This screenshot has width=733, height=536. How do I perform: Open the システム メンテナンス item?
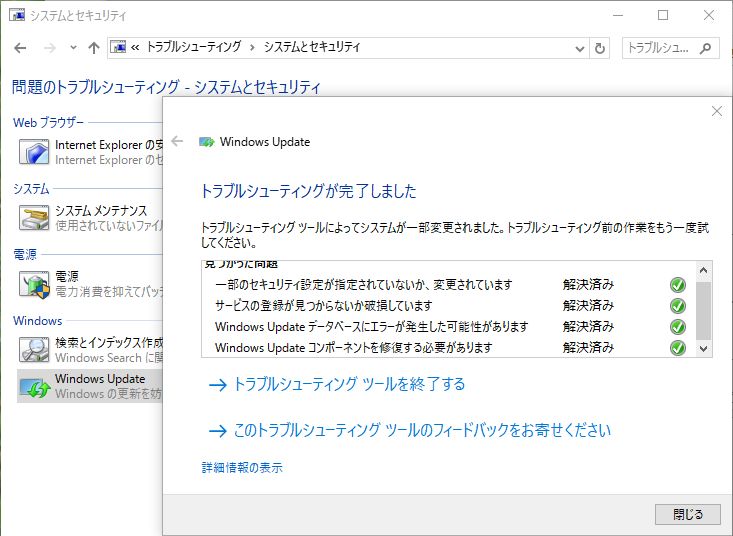[101, 211]
